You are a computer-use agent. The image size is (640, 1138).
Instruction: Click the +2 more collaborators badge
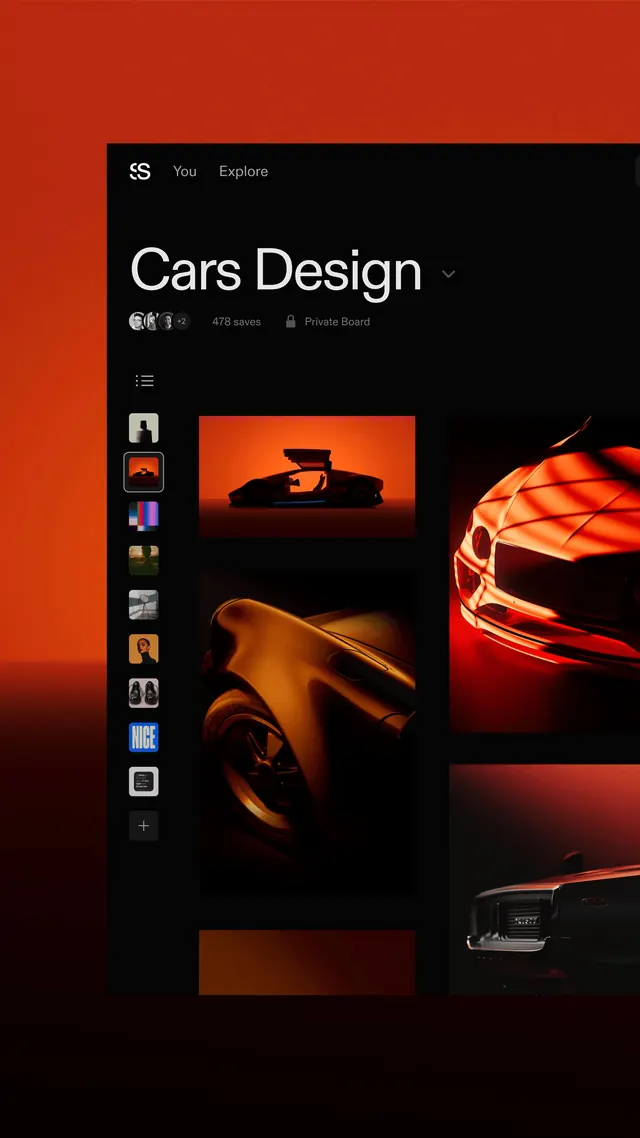(x=181, y=322)
